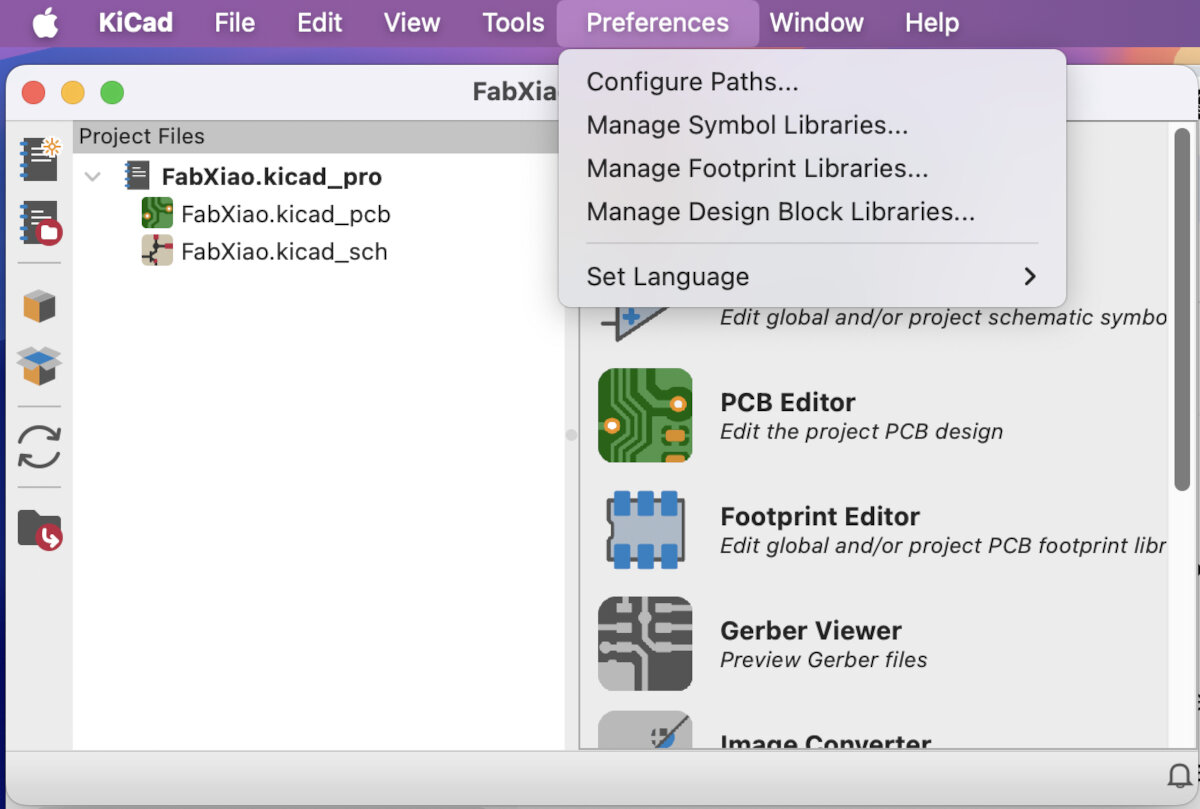1200x809 pixels.
Task: Open the Apple menu
Action: [45, 23]
